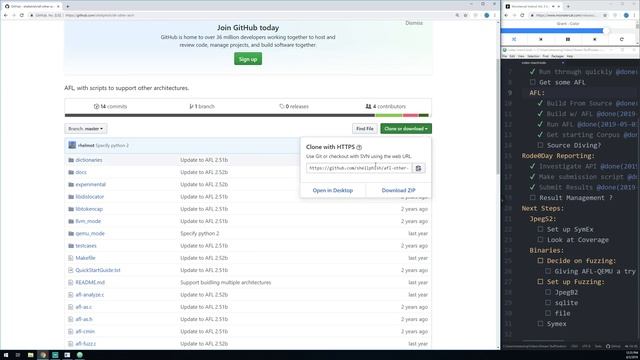Open the Windows Start menu
This screenshot has height=360, width=640.
tap(6, 355)
